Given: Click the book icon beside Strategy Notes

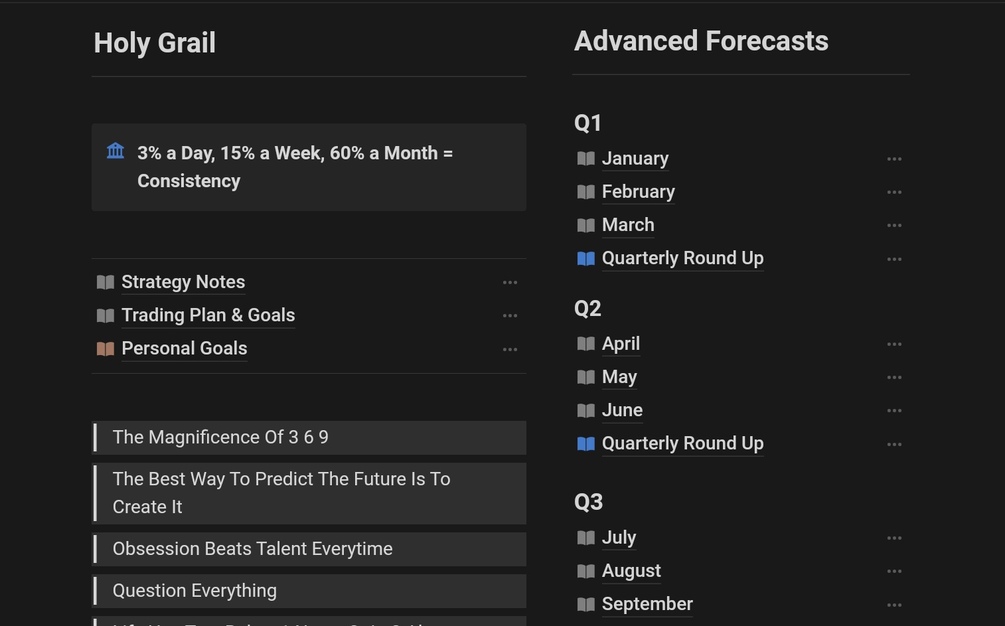Looking at the screenshot, I should 105,282.
